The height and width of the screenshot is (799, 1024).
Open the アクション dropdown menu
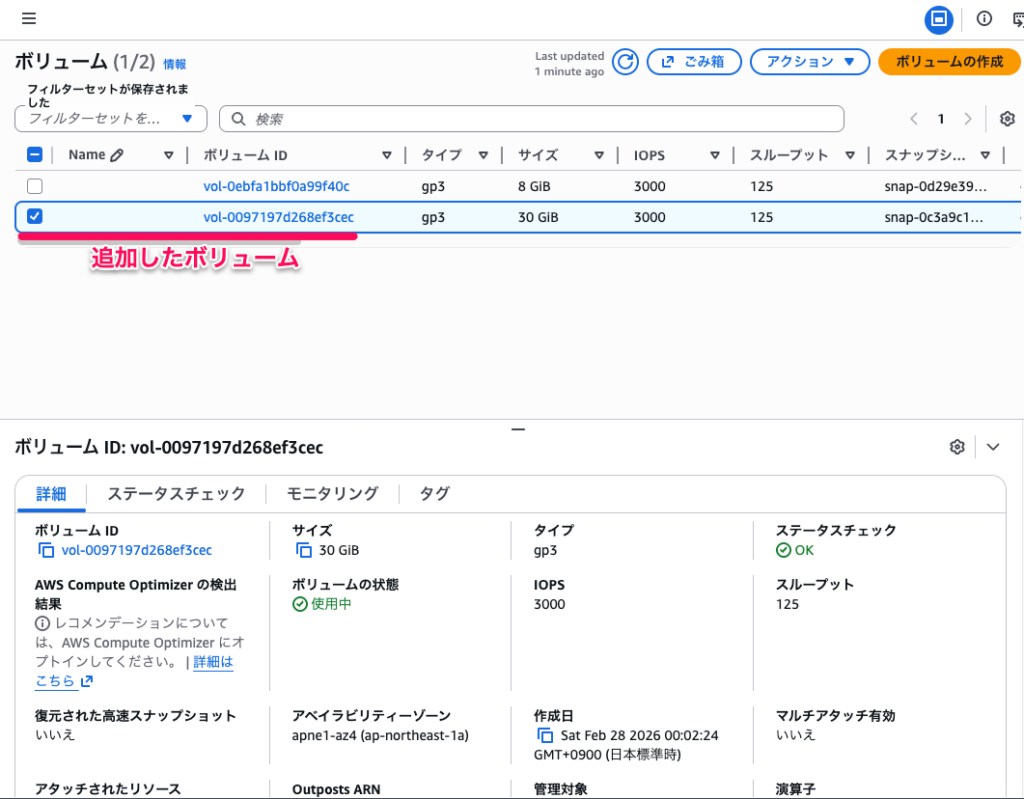[x=809, y=62]
